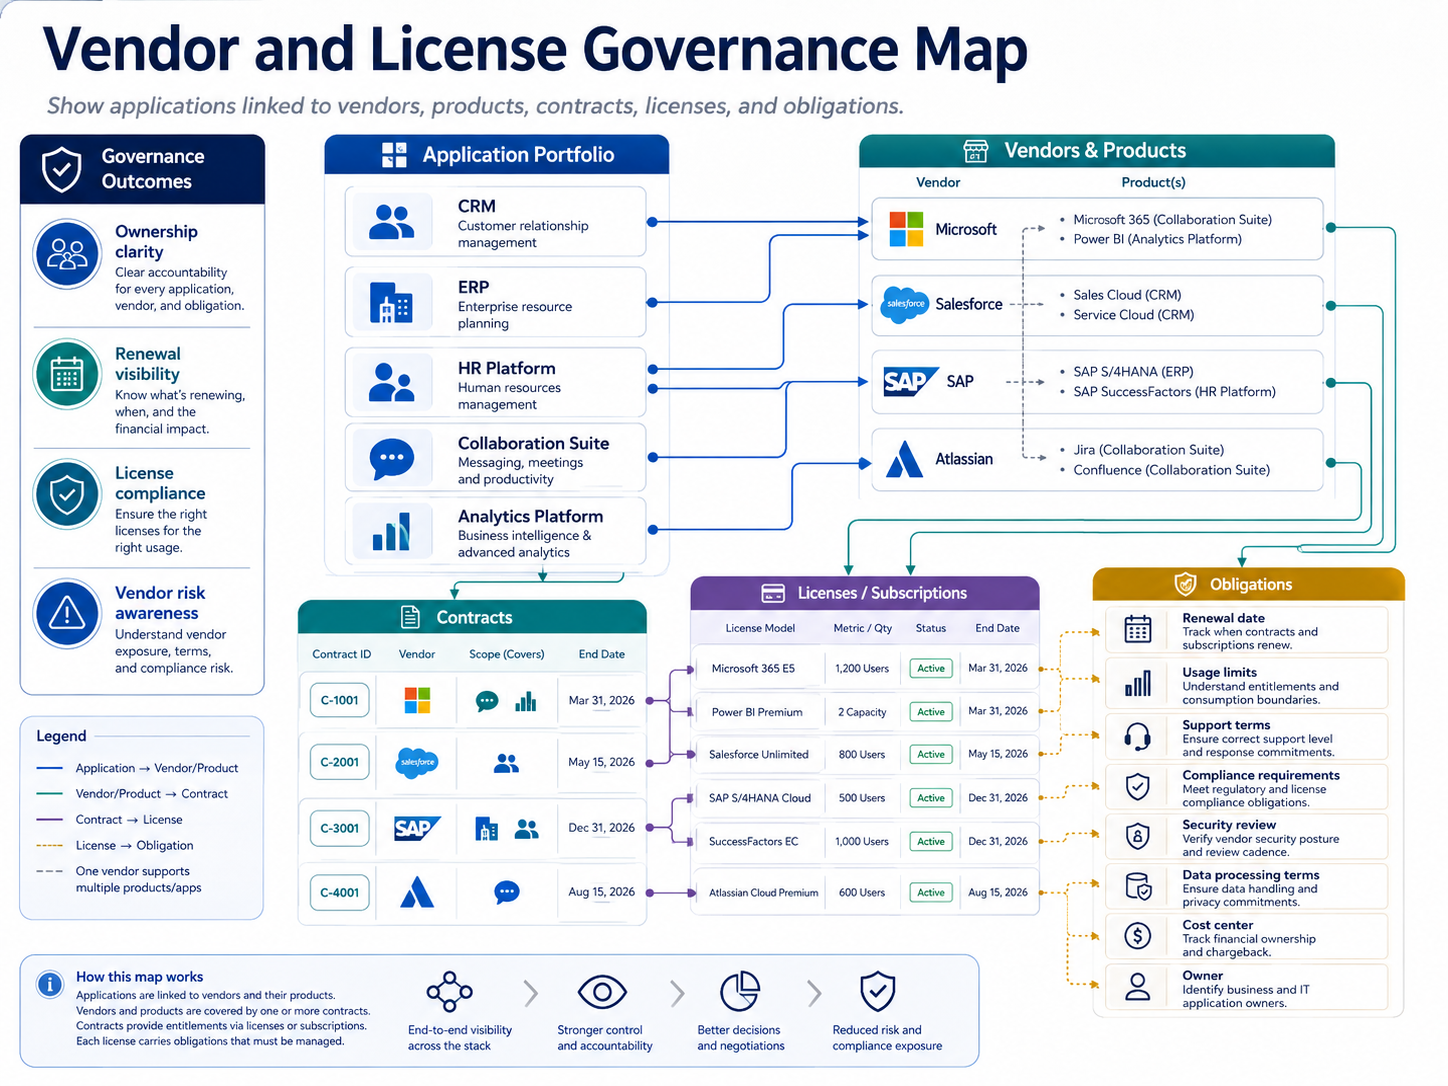Click the Usage limits bar chart icon
Viewport: 1448px width, 1086px height.
point(1138,683)
